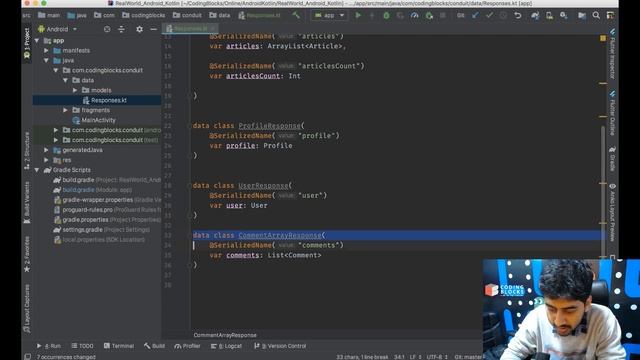Collapse the Gradle Scripts node arrow
The height and width of the screenshot is (360, 640).
(37, 170)
